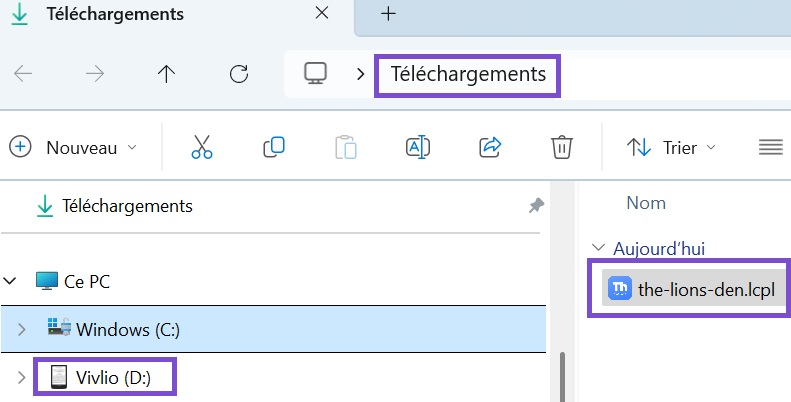Refresh the current folder view
This screenshot has width=791, height=402.
click(x=238, y=74)
